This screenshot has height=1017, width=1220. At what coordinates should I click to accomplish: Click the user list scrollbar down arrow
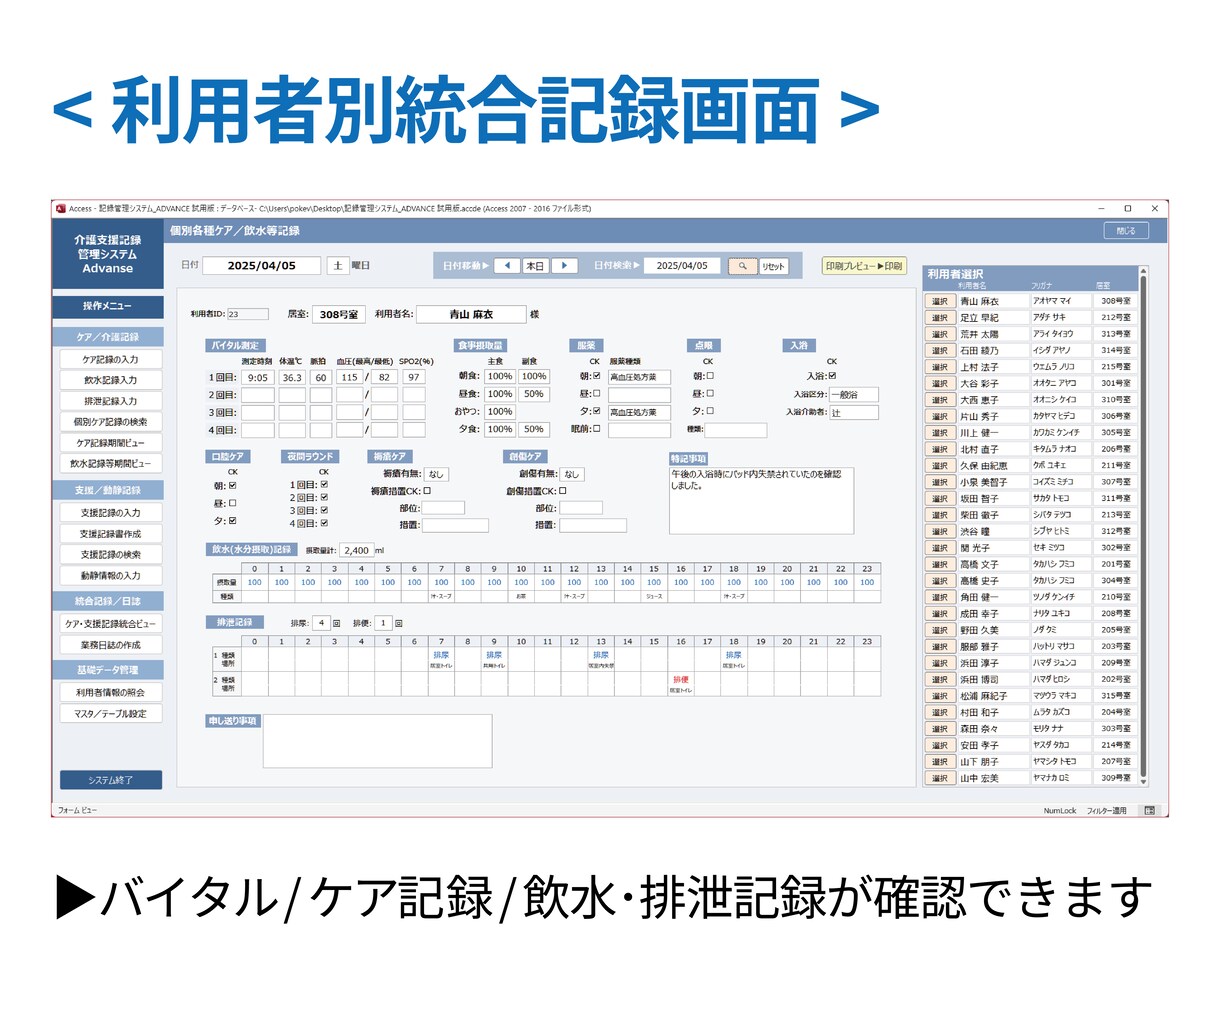pyautogui.click(x=1144, y=781)
